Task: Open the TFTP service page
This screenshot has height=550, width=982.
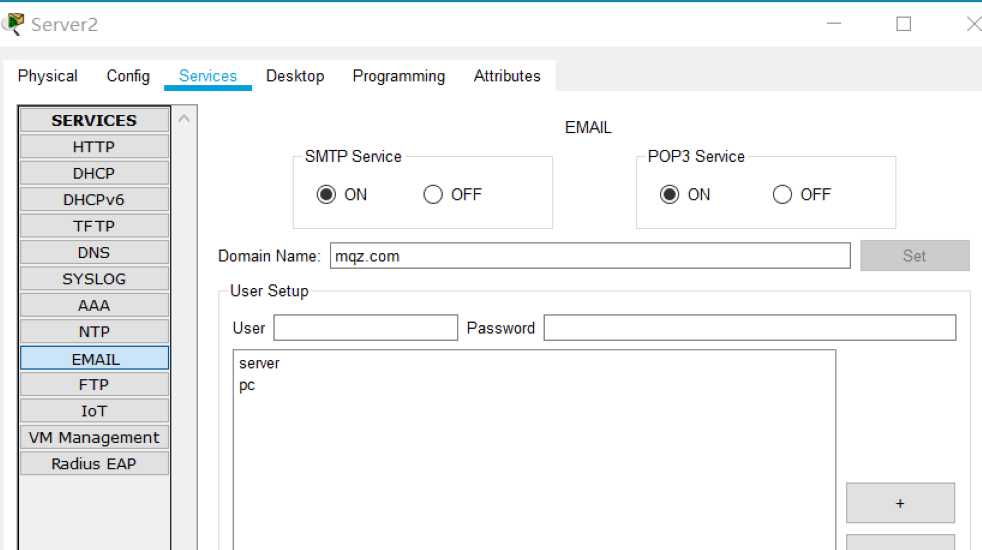Action: (95, 226)
